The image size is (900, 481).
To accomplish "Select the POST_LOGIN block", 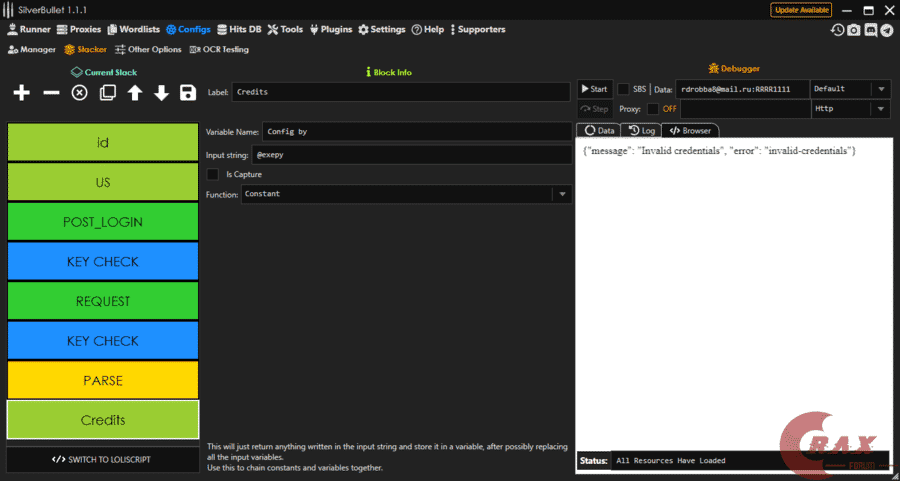I will tap(103, 222).
